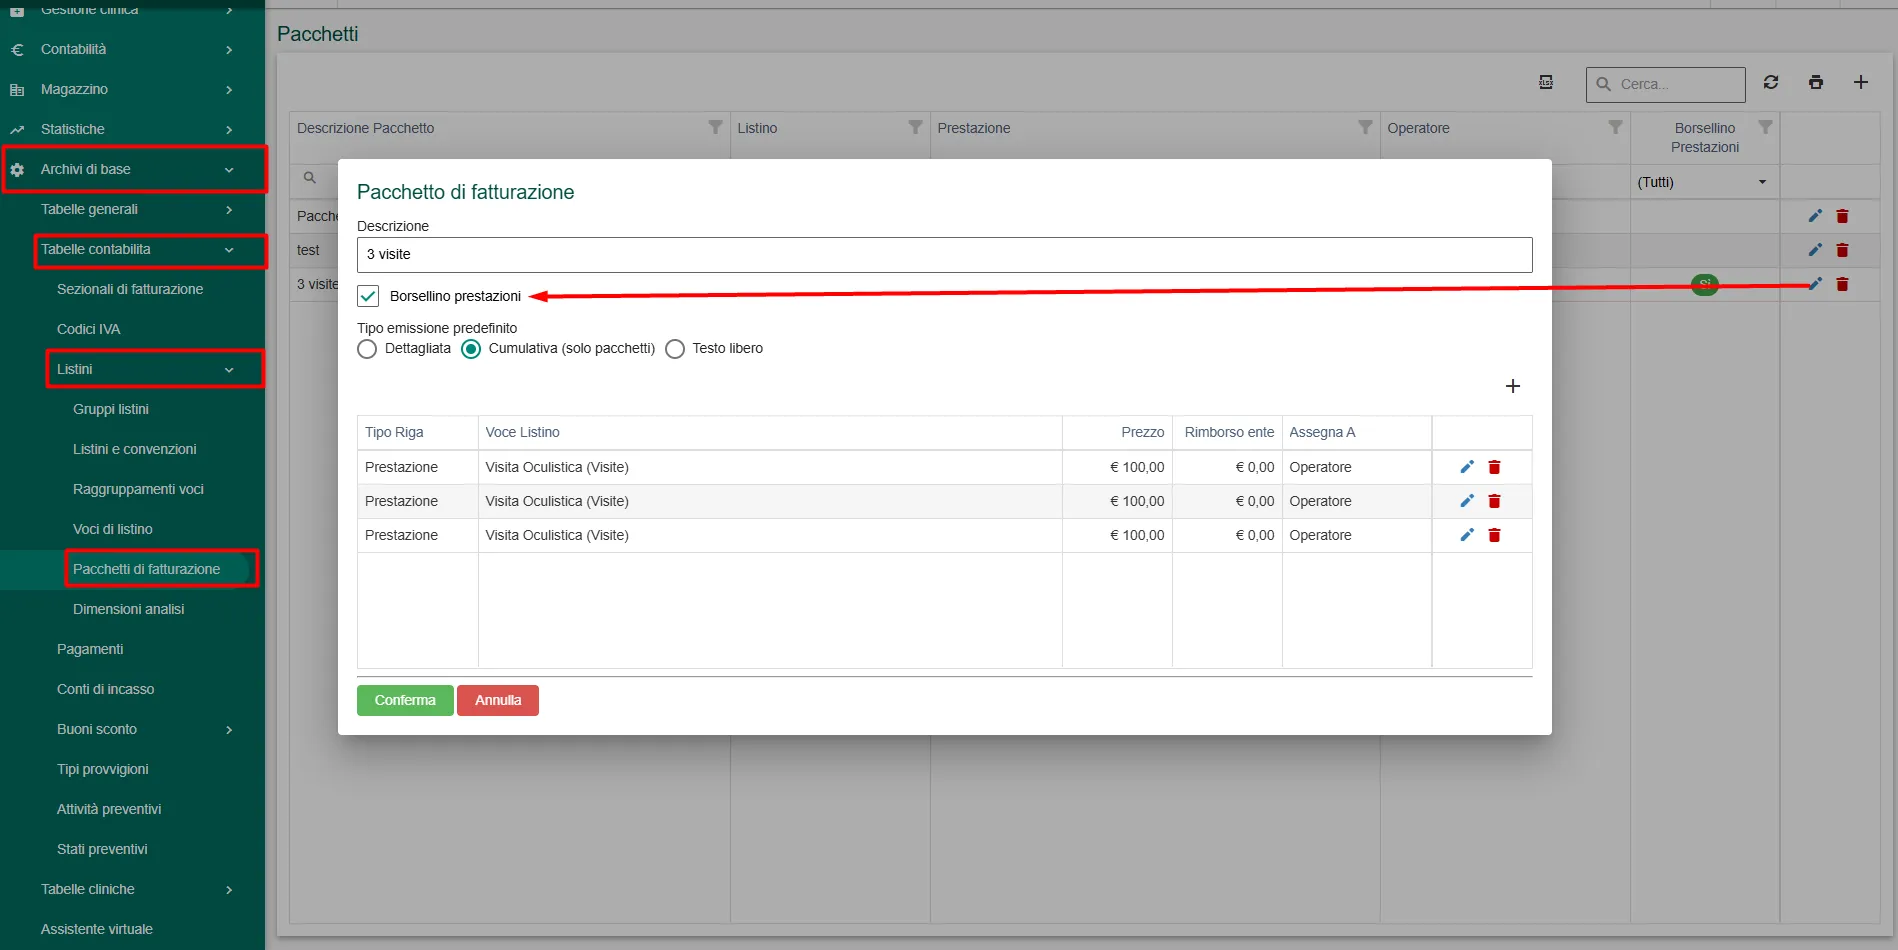Click the euro icon next to Contabilità
This screenshot has height=950, width=1898.
click(x=17, y=49)
